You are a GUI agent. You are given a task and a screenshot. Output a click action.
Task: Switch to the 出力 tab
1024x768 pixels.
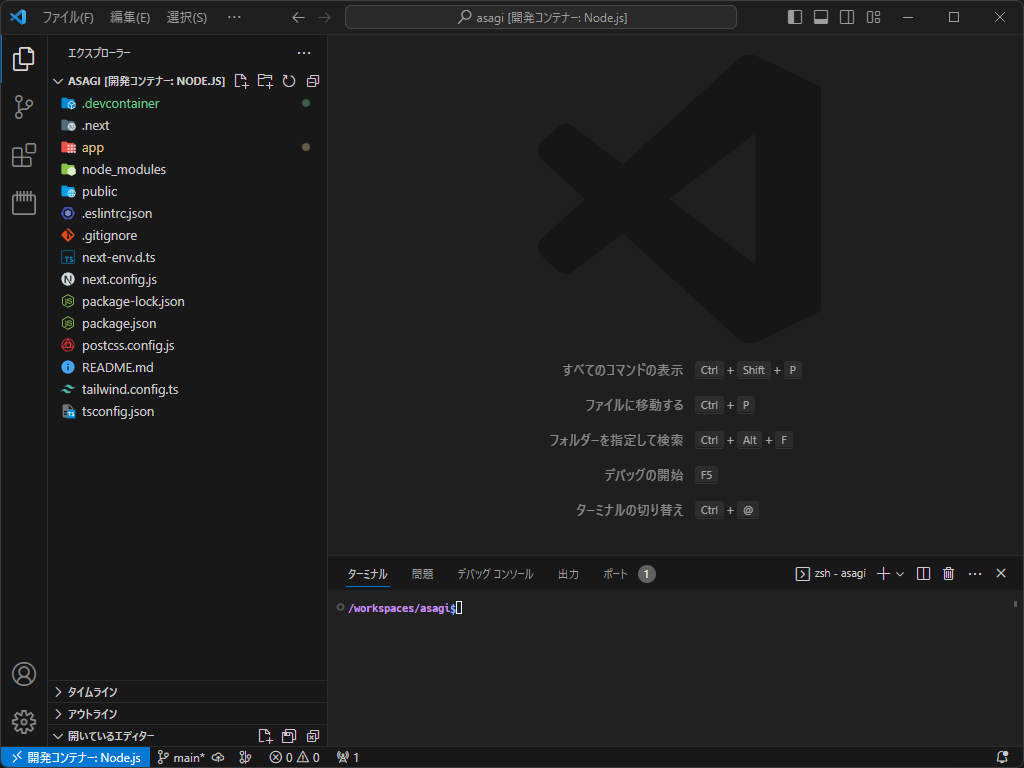click(x=568, y=574)
